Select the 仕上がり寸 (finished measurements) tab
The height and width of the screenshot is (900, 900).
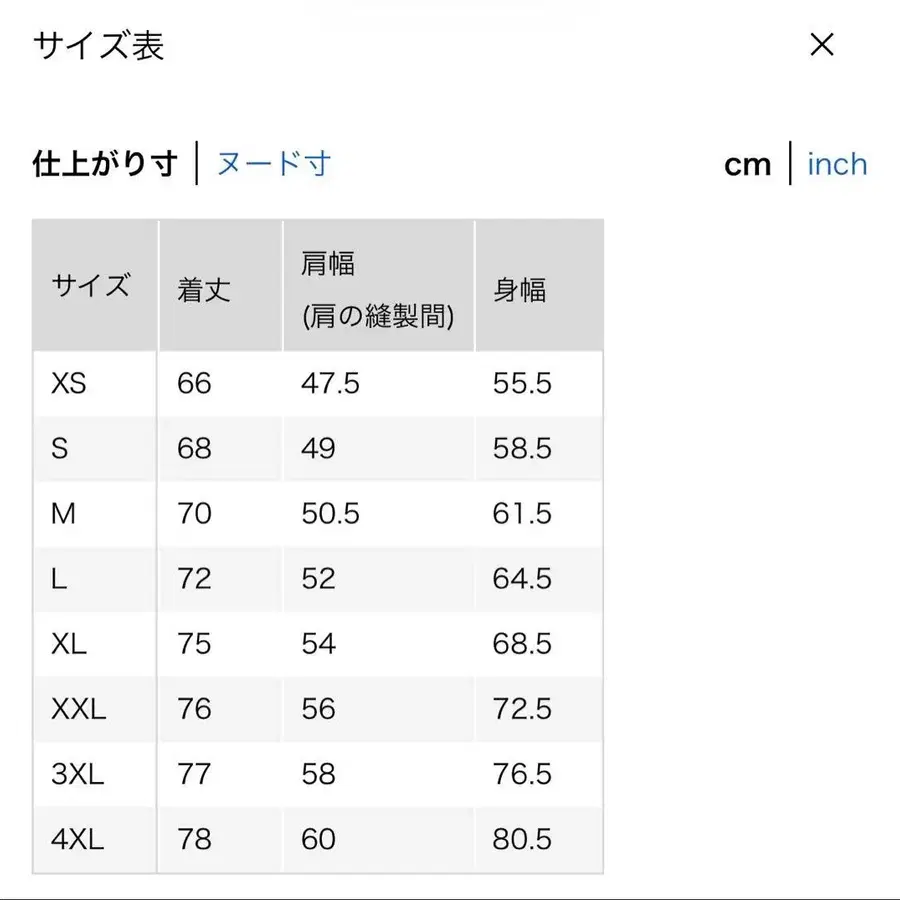[x=103, y=163]
